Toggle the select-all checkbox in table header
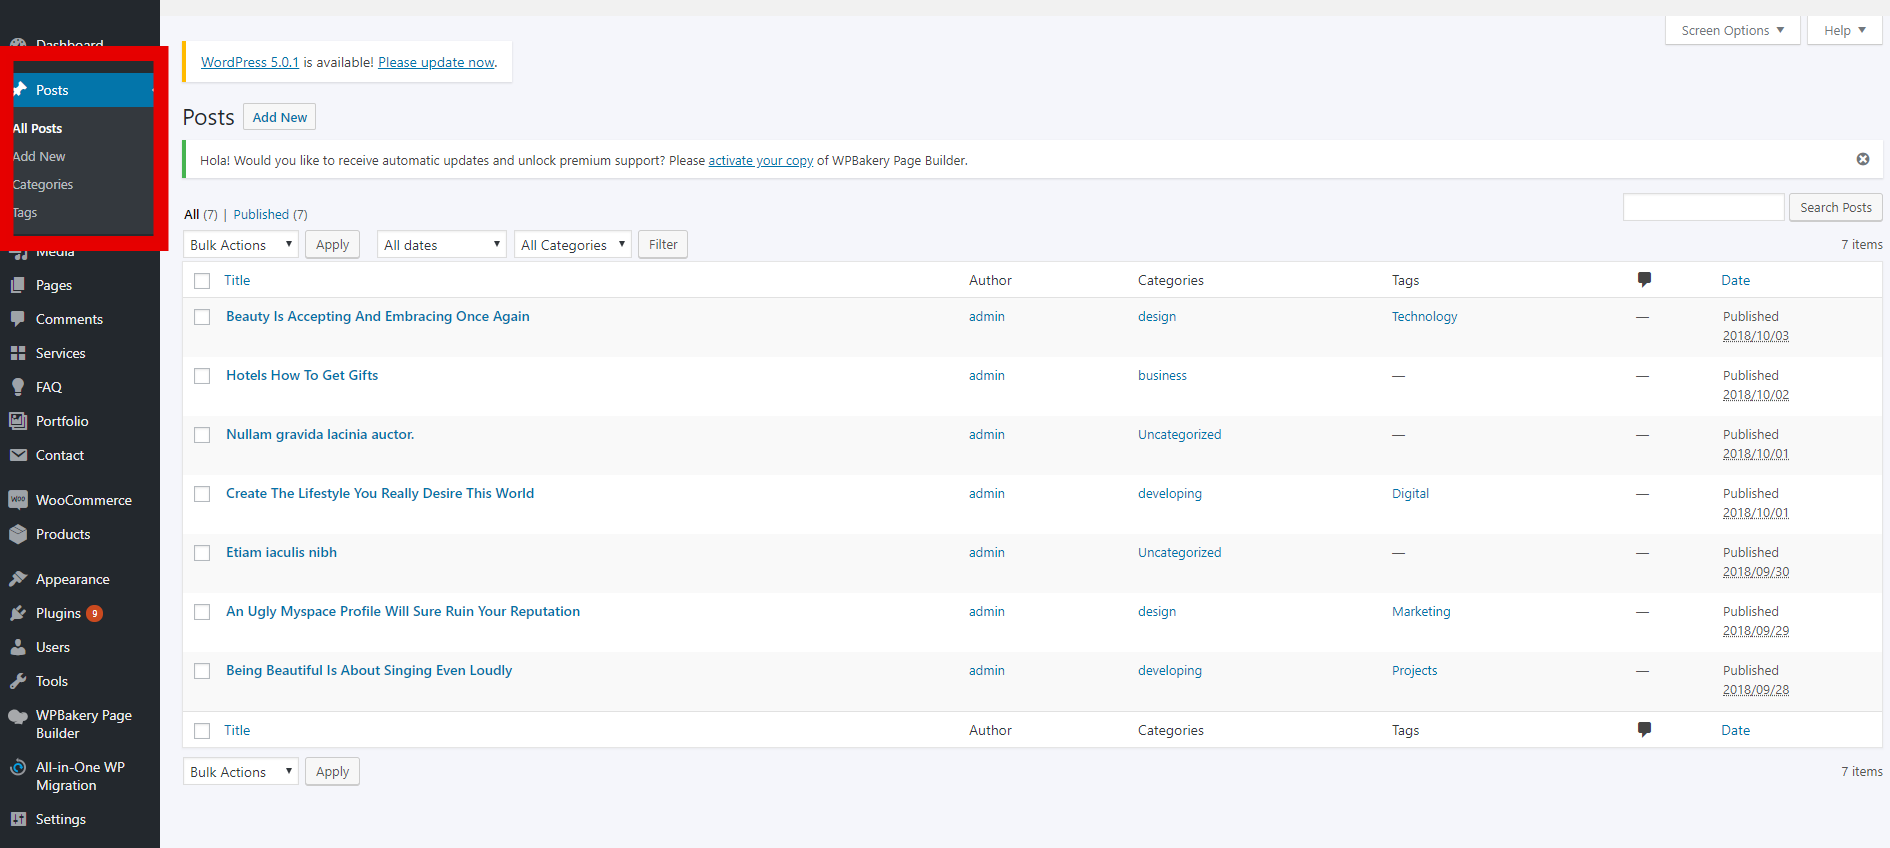The image size is (1890, 848). click(x=202, y=281)
